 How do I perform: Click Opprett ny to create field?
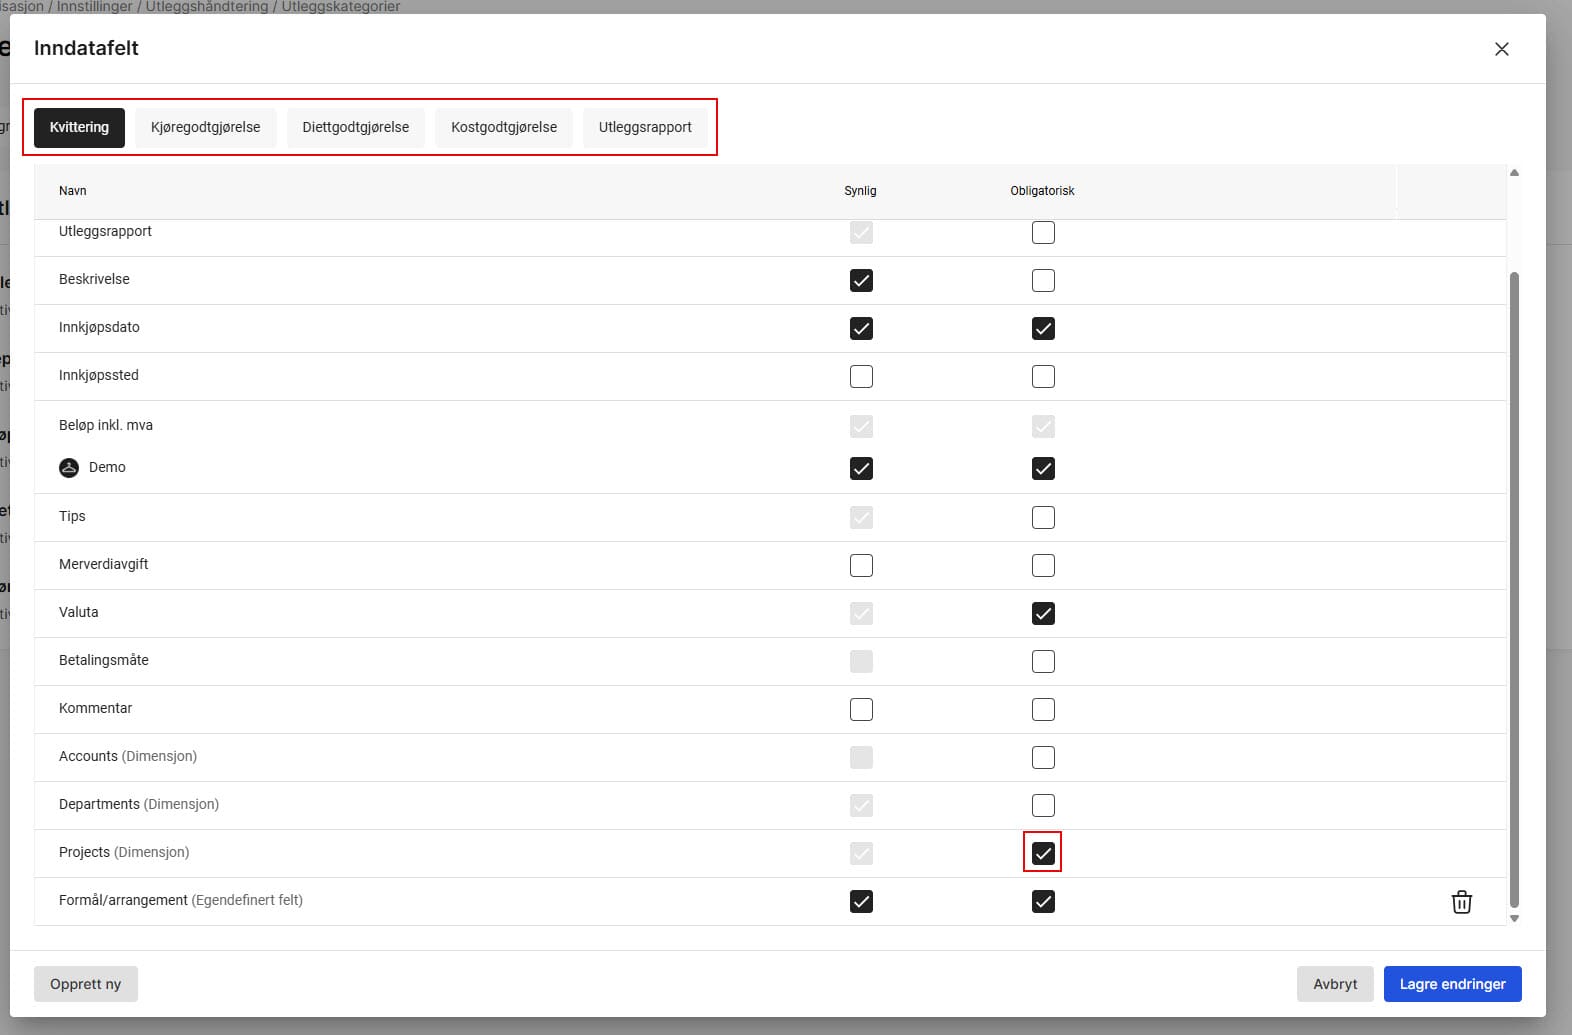tap(86, 984)
